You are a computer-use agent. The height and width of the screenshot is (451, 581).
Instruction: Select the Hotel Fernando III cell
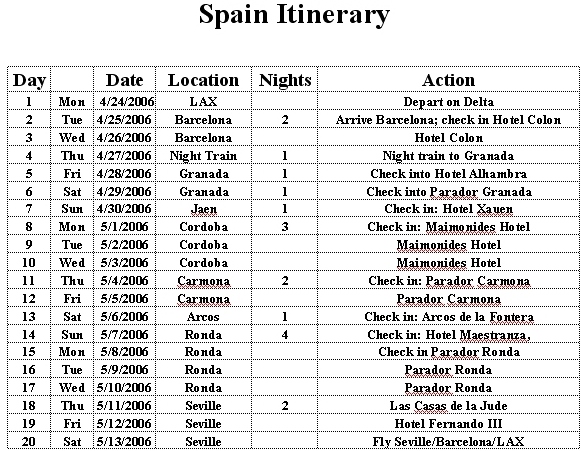point(448,424)
